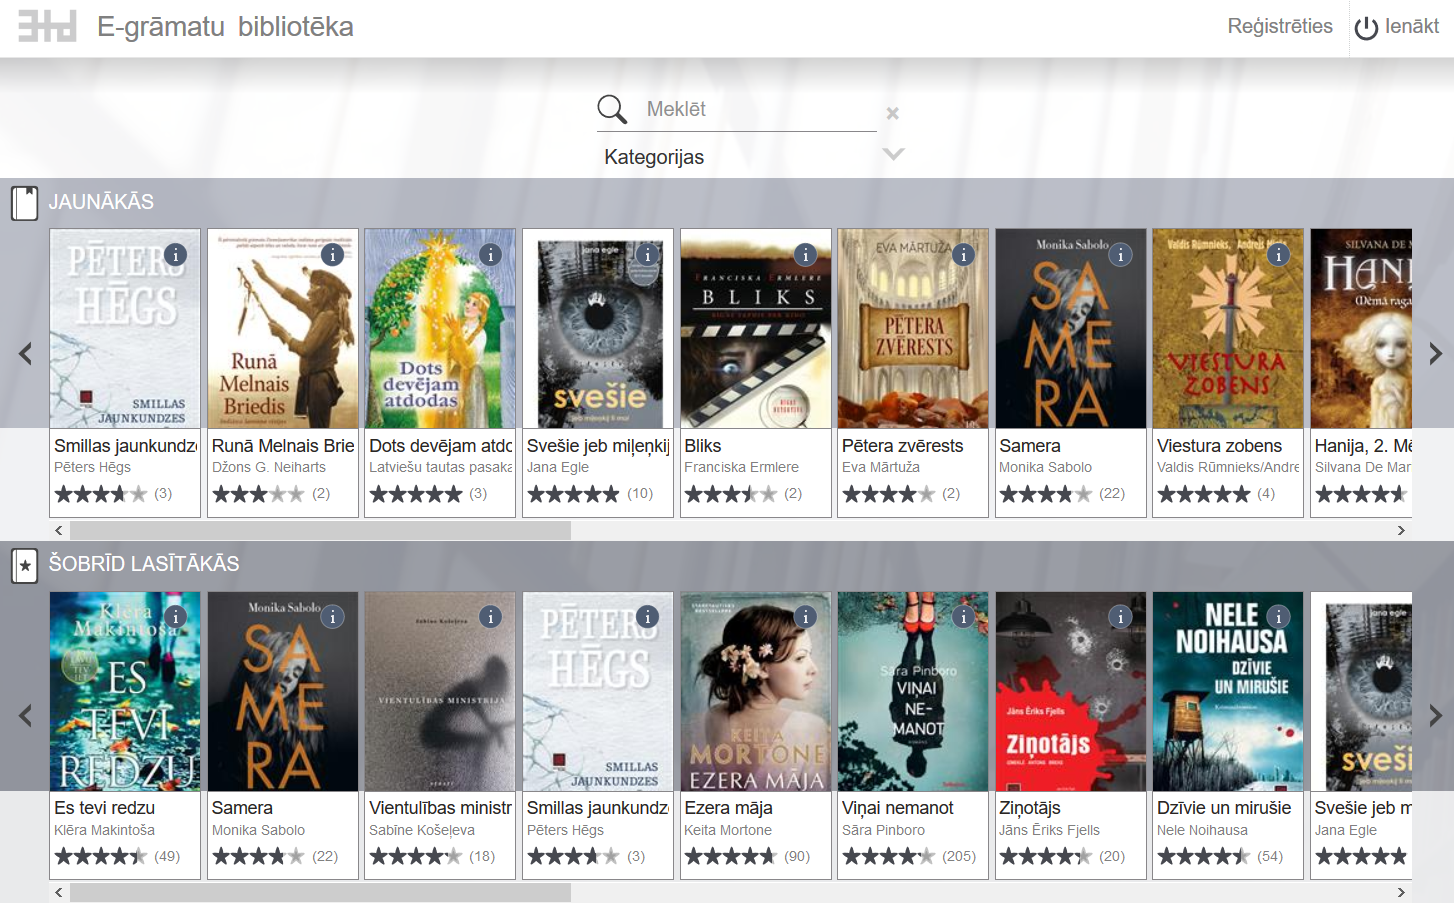Screen dimensions: 1454x903
Task: Show info for Vientulības ministrija
Action: tap(490, 617)
